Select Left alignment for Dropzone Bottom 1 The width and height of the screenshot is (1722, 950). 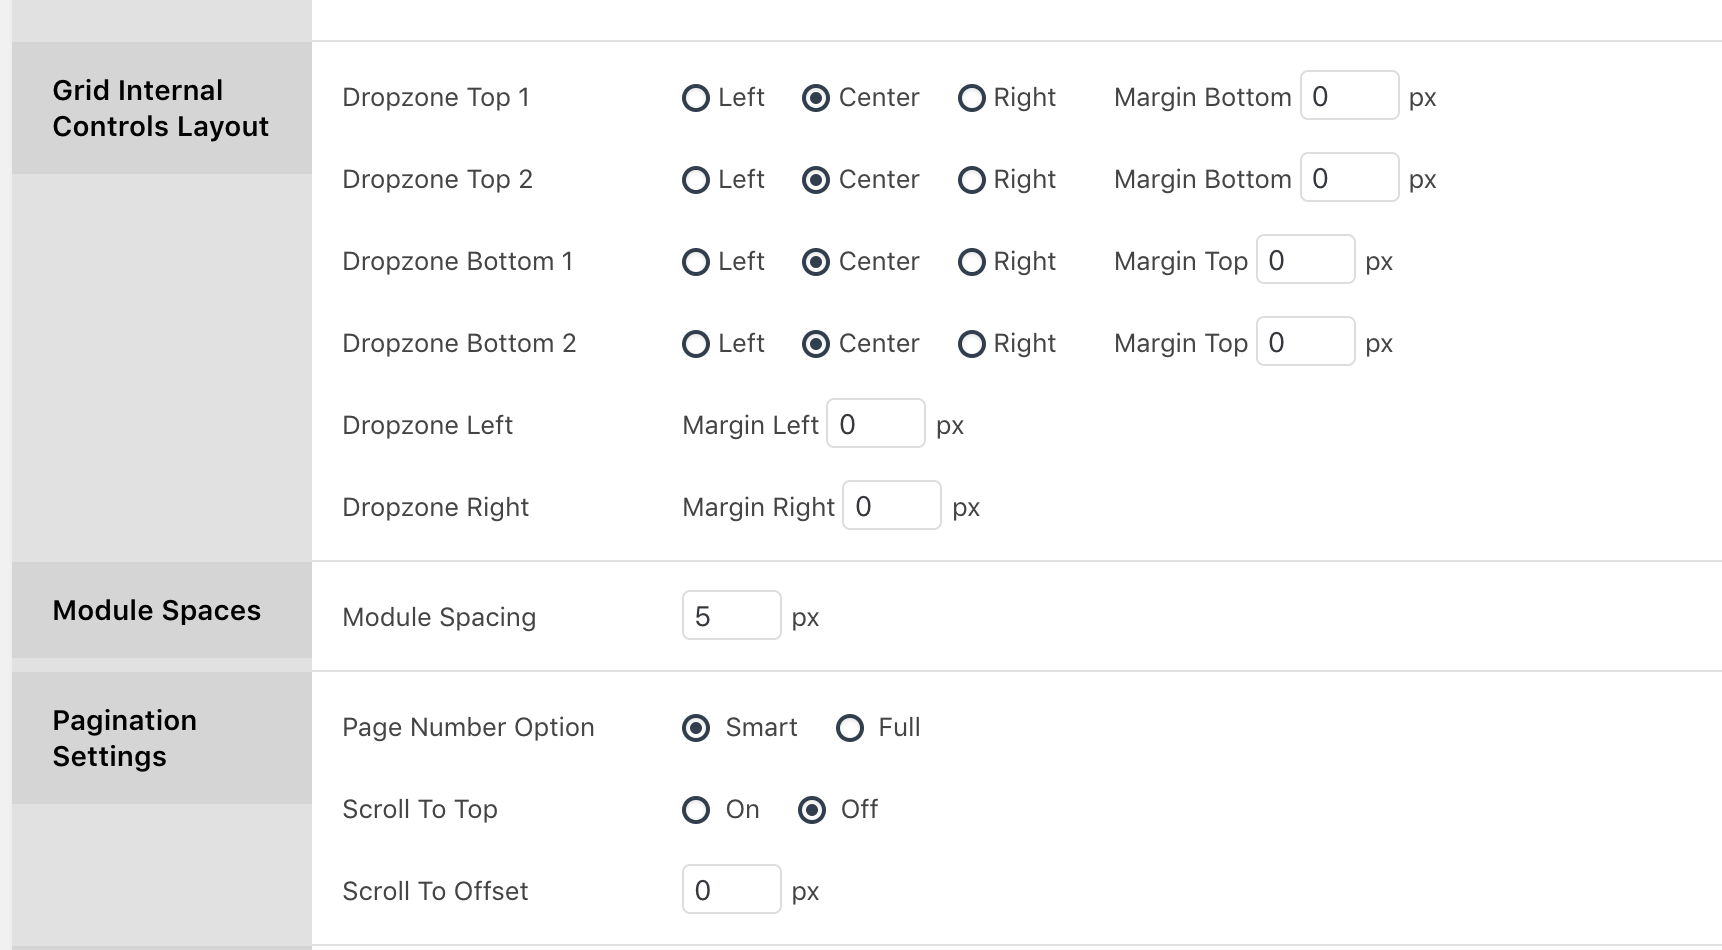(696, 261)
